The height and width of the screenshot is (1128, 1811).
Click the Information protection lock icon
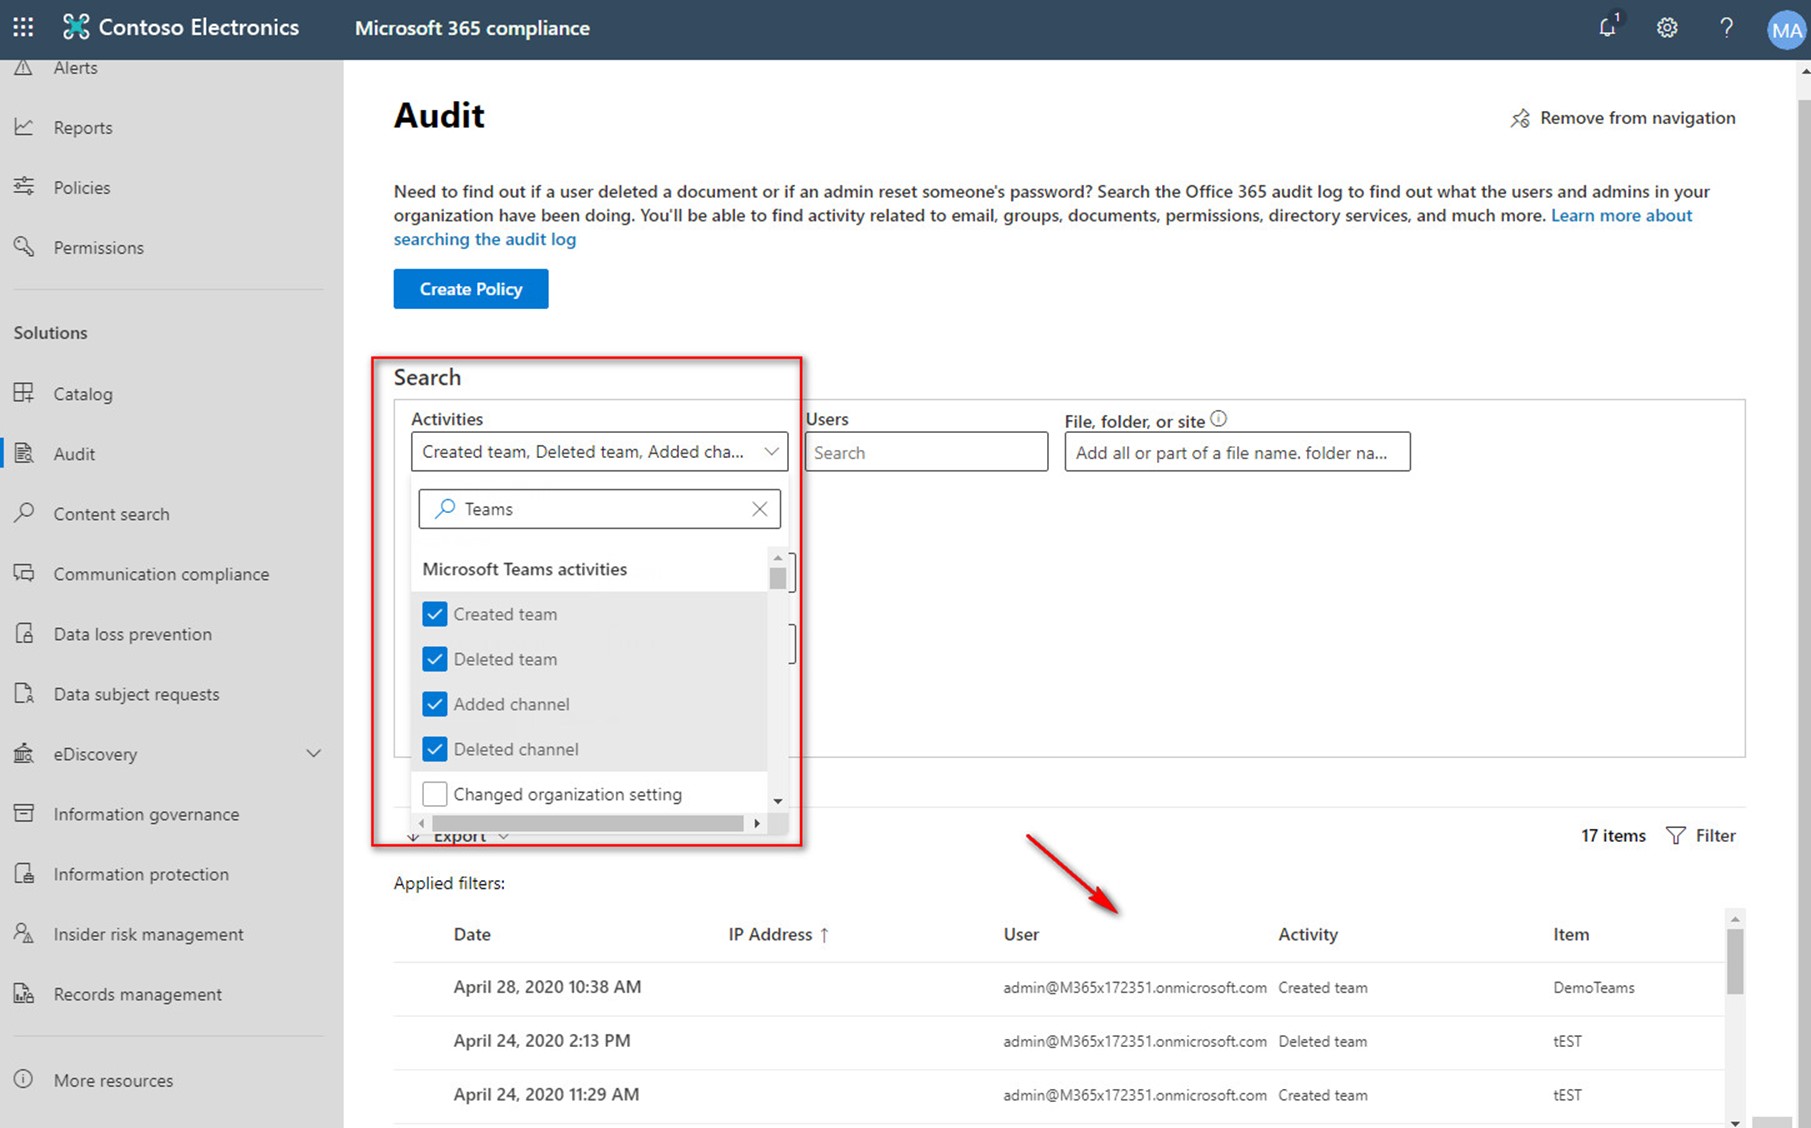(24, 873)
